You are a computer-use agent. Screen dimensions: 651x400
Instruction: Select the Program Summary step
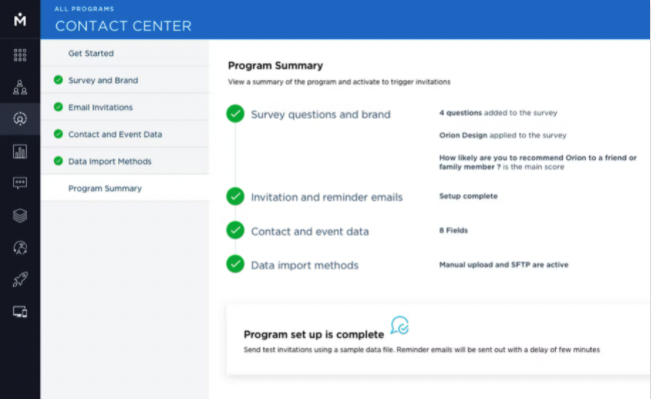pos(105,188)
